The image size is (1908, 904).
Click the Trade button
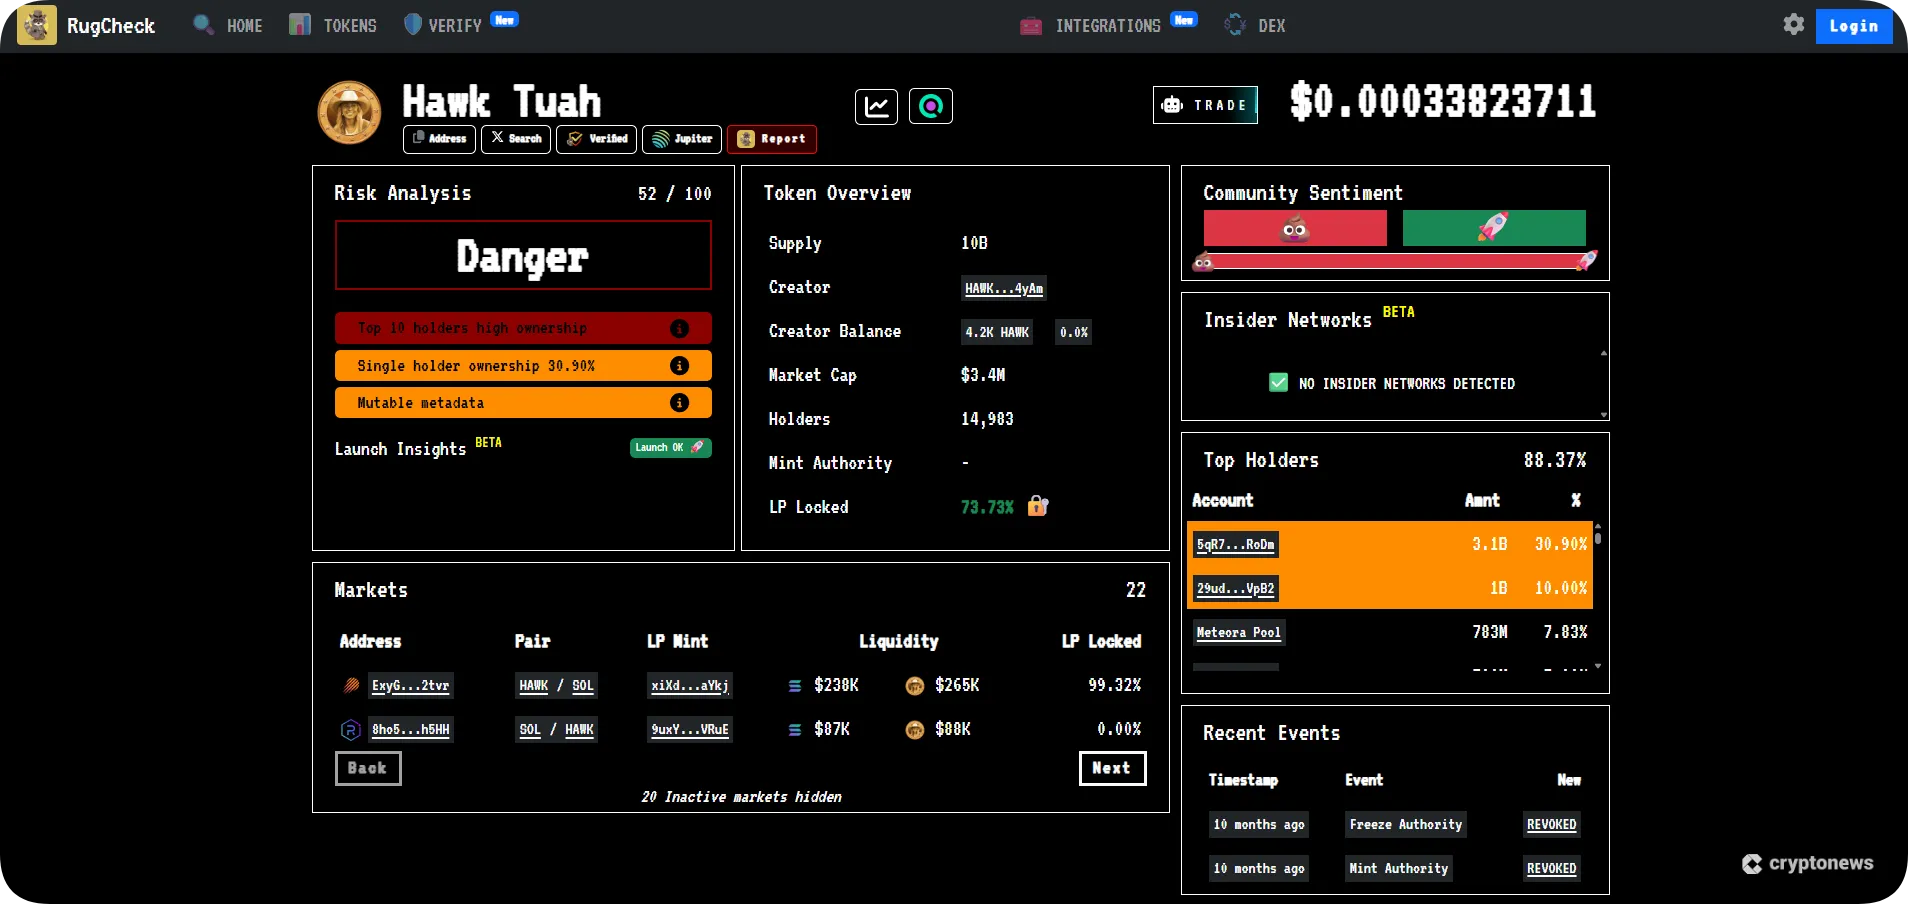[1205, 105]
